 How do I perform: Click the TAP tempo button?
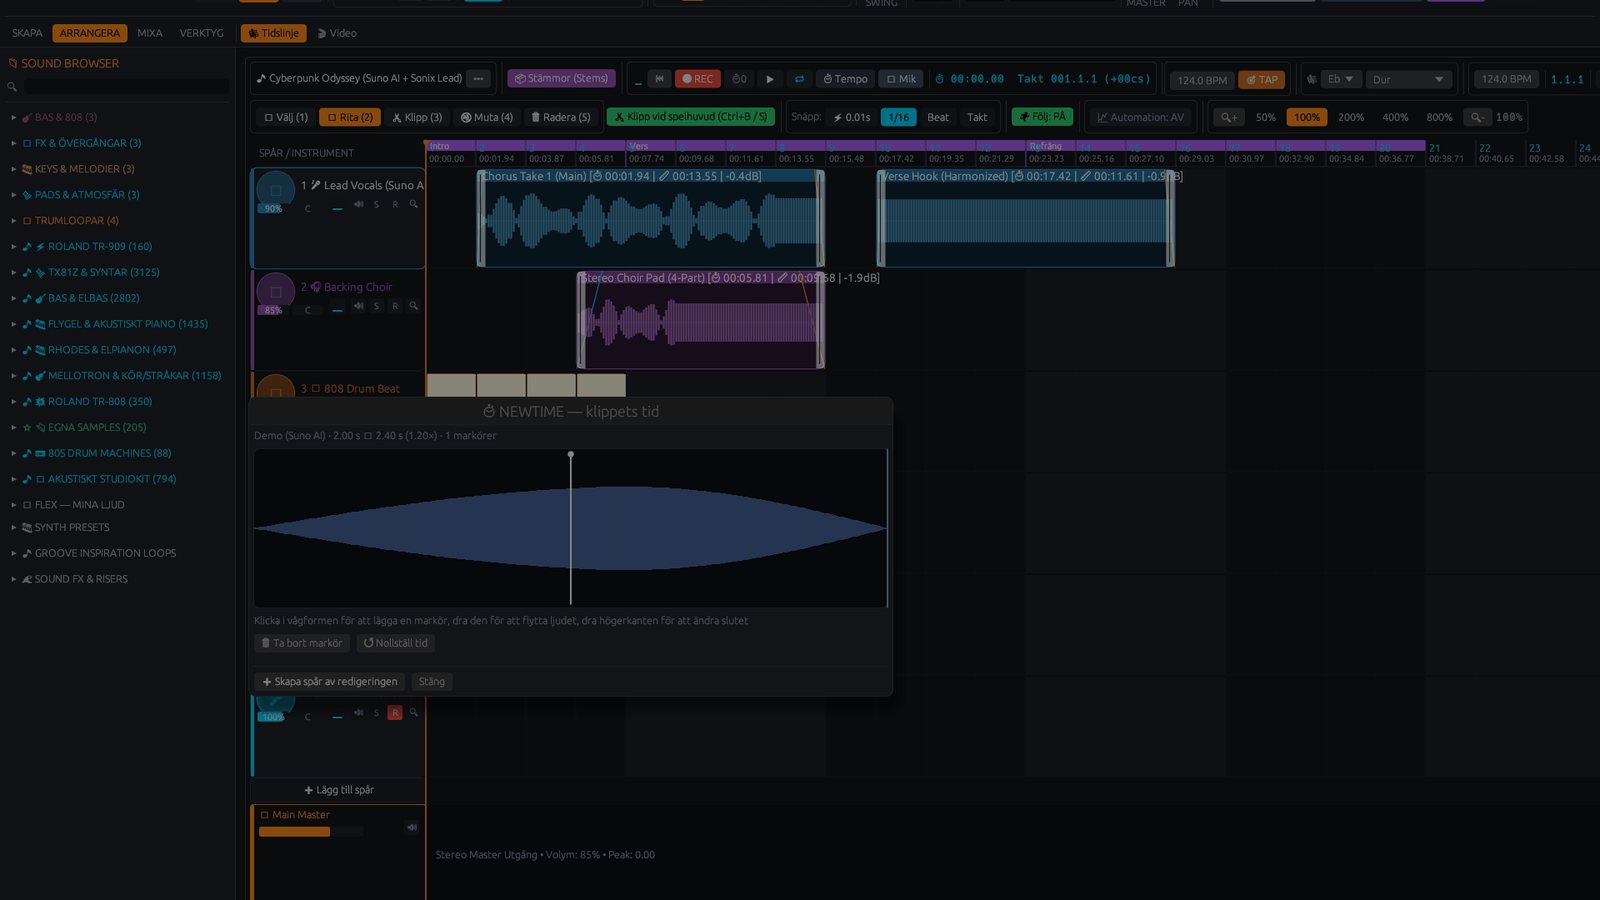coord(1262,80)
